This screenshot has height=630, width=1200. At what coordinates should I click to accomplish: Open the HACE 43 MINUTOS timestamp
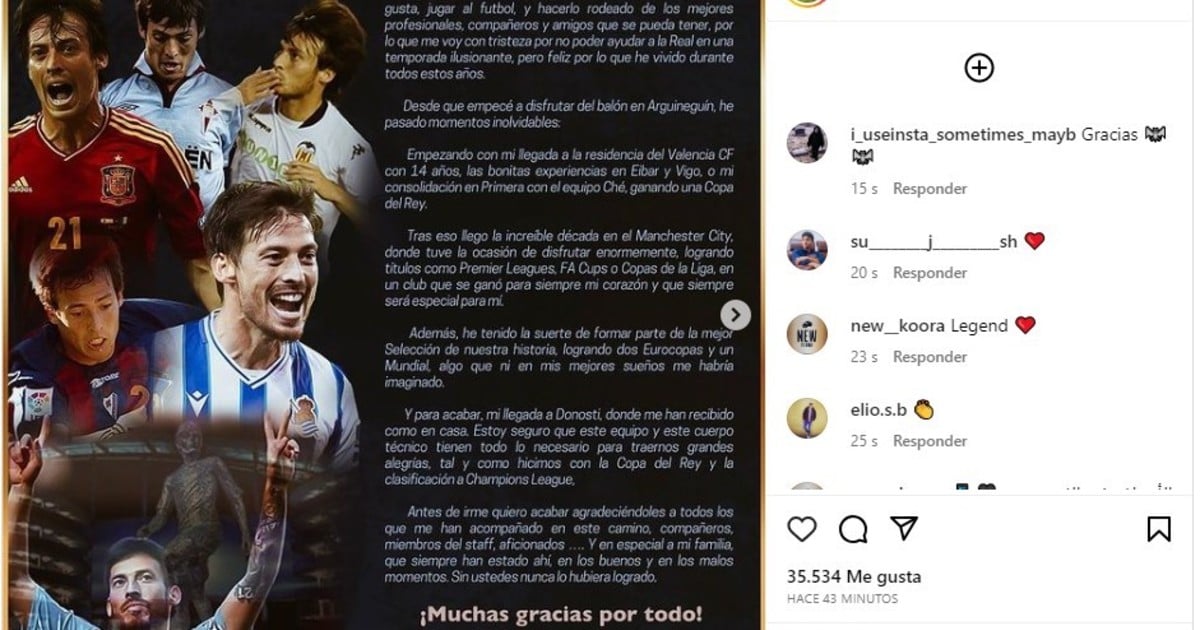tap(842, 599)
